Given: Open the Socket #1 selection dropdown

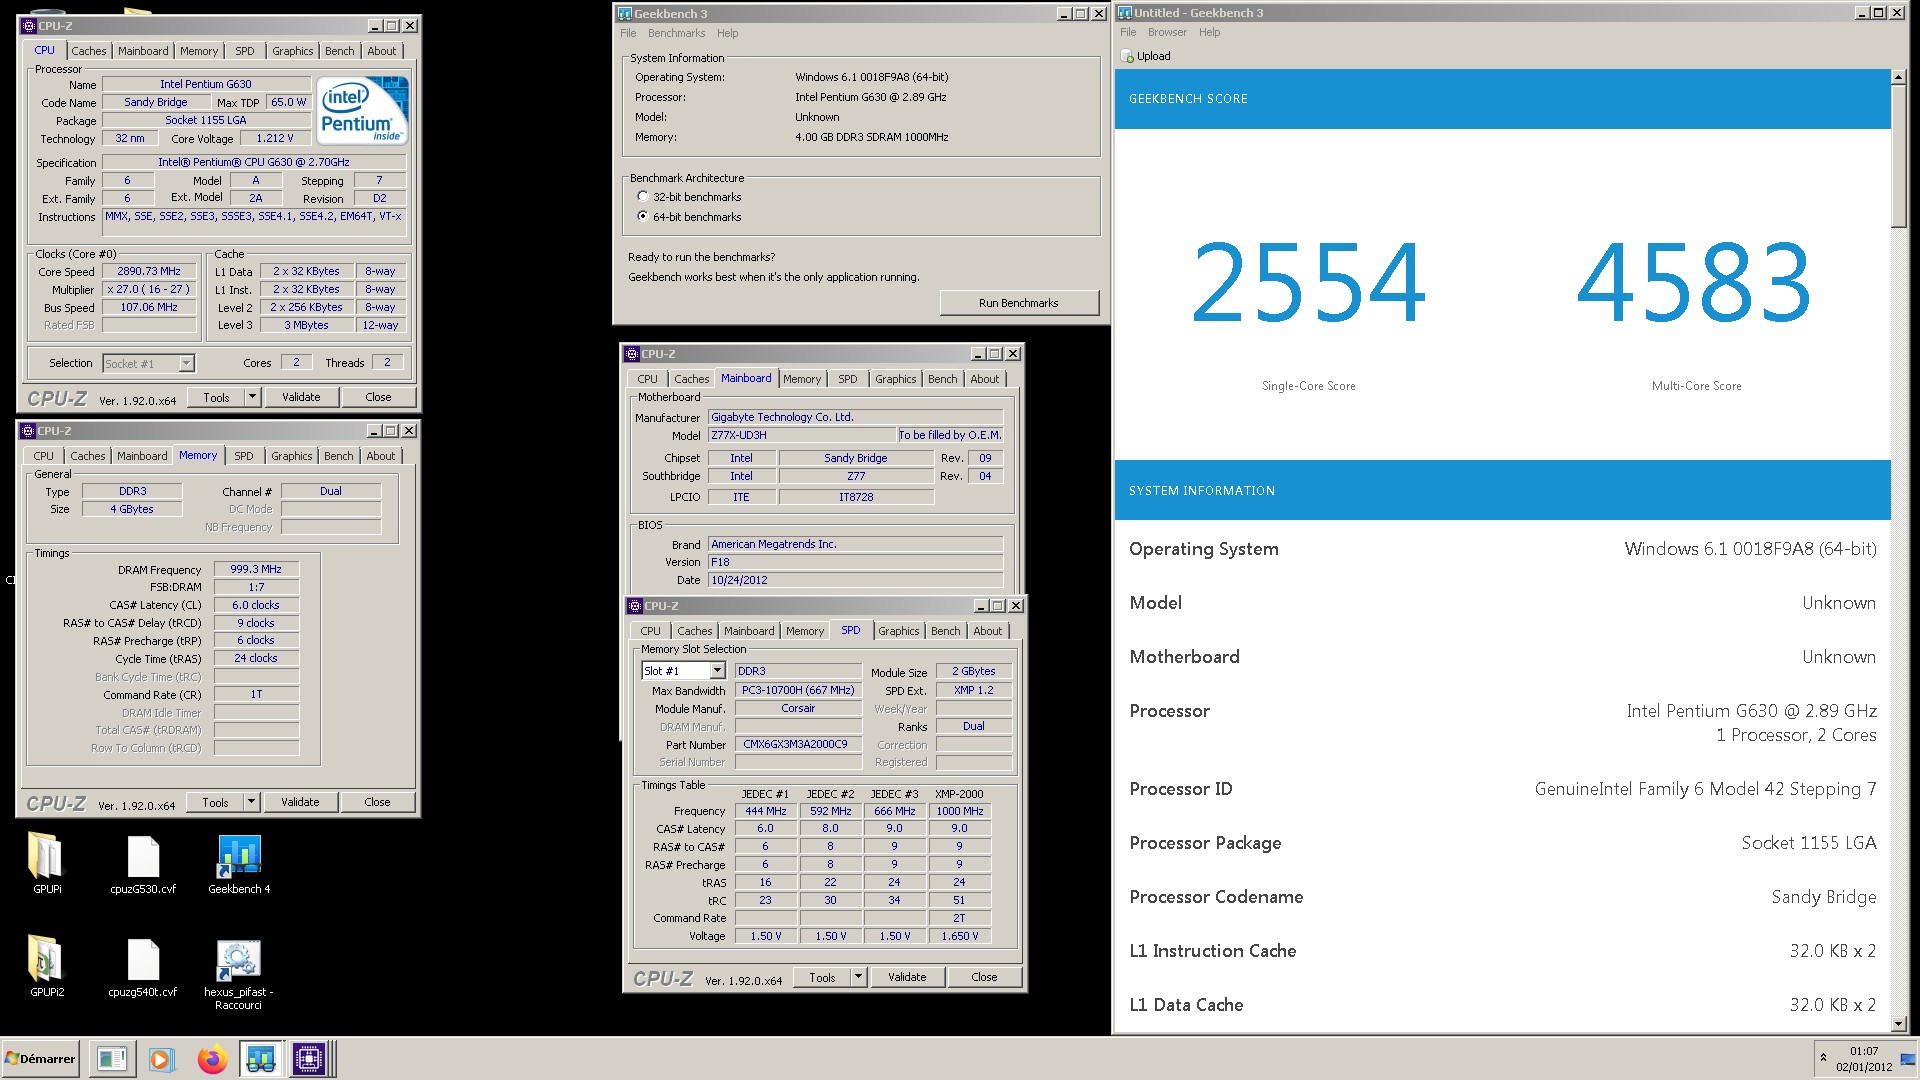Looking at the screenshot, I should pos(186,363).
